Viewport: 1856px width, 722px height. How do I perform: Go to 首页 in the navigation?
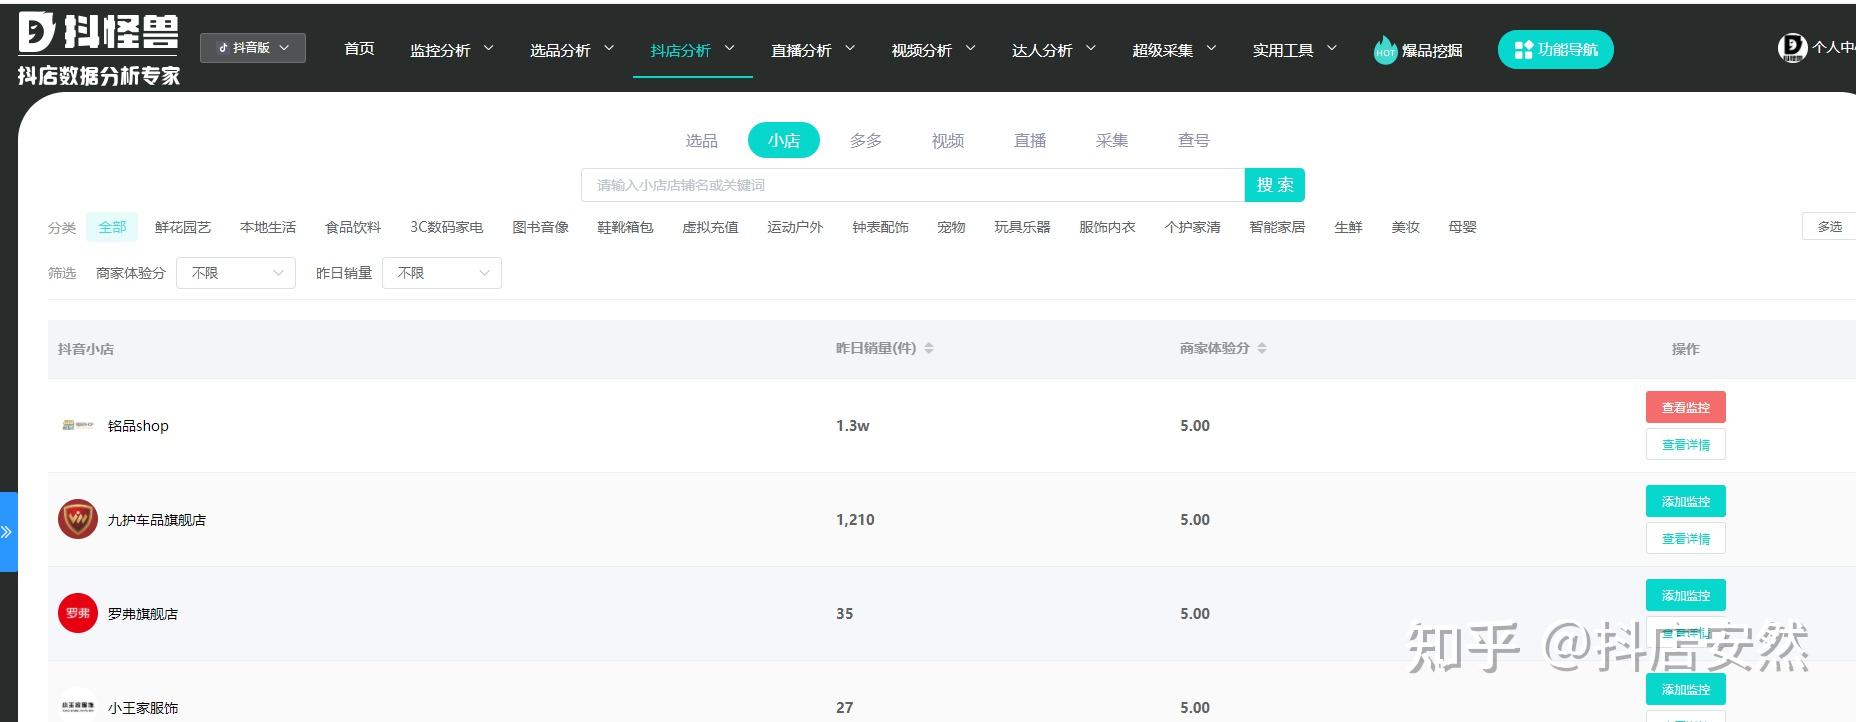pos(359,49)
